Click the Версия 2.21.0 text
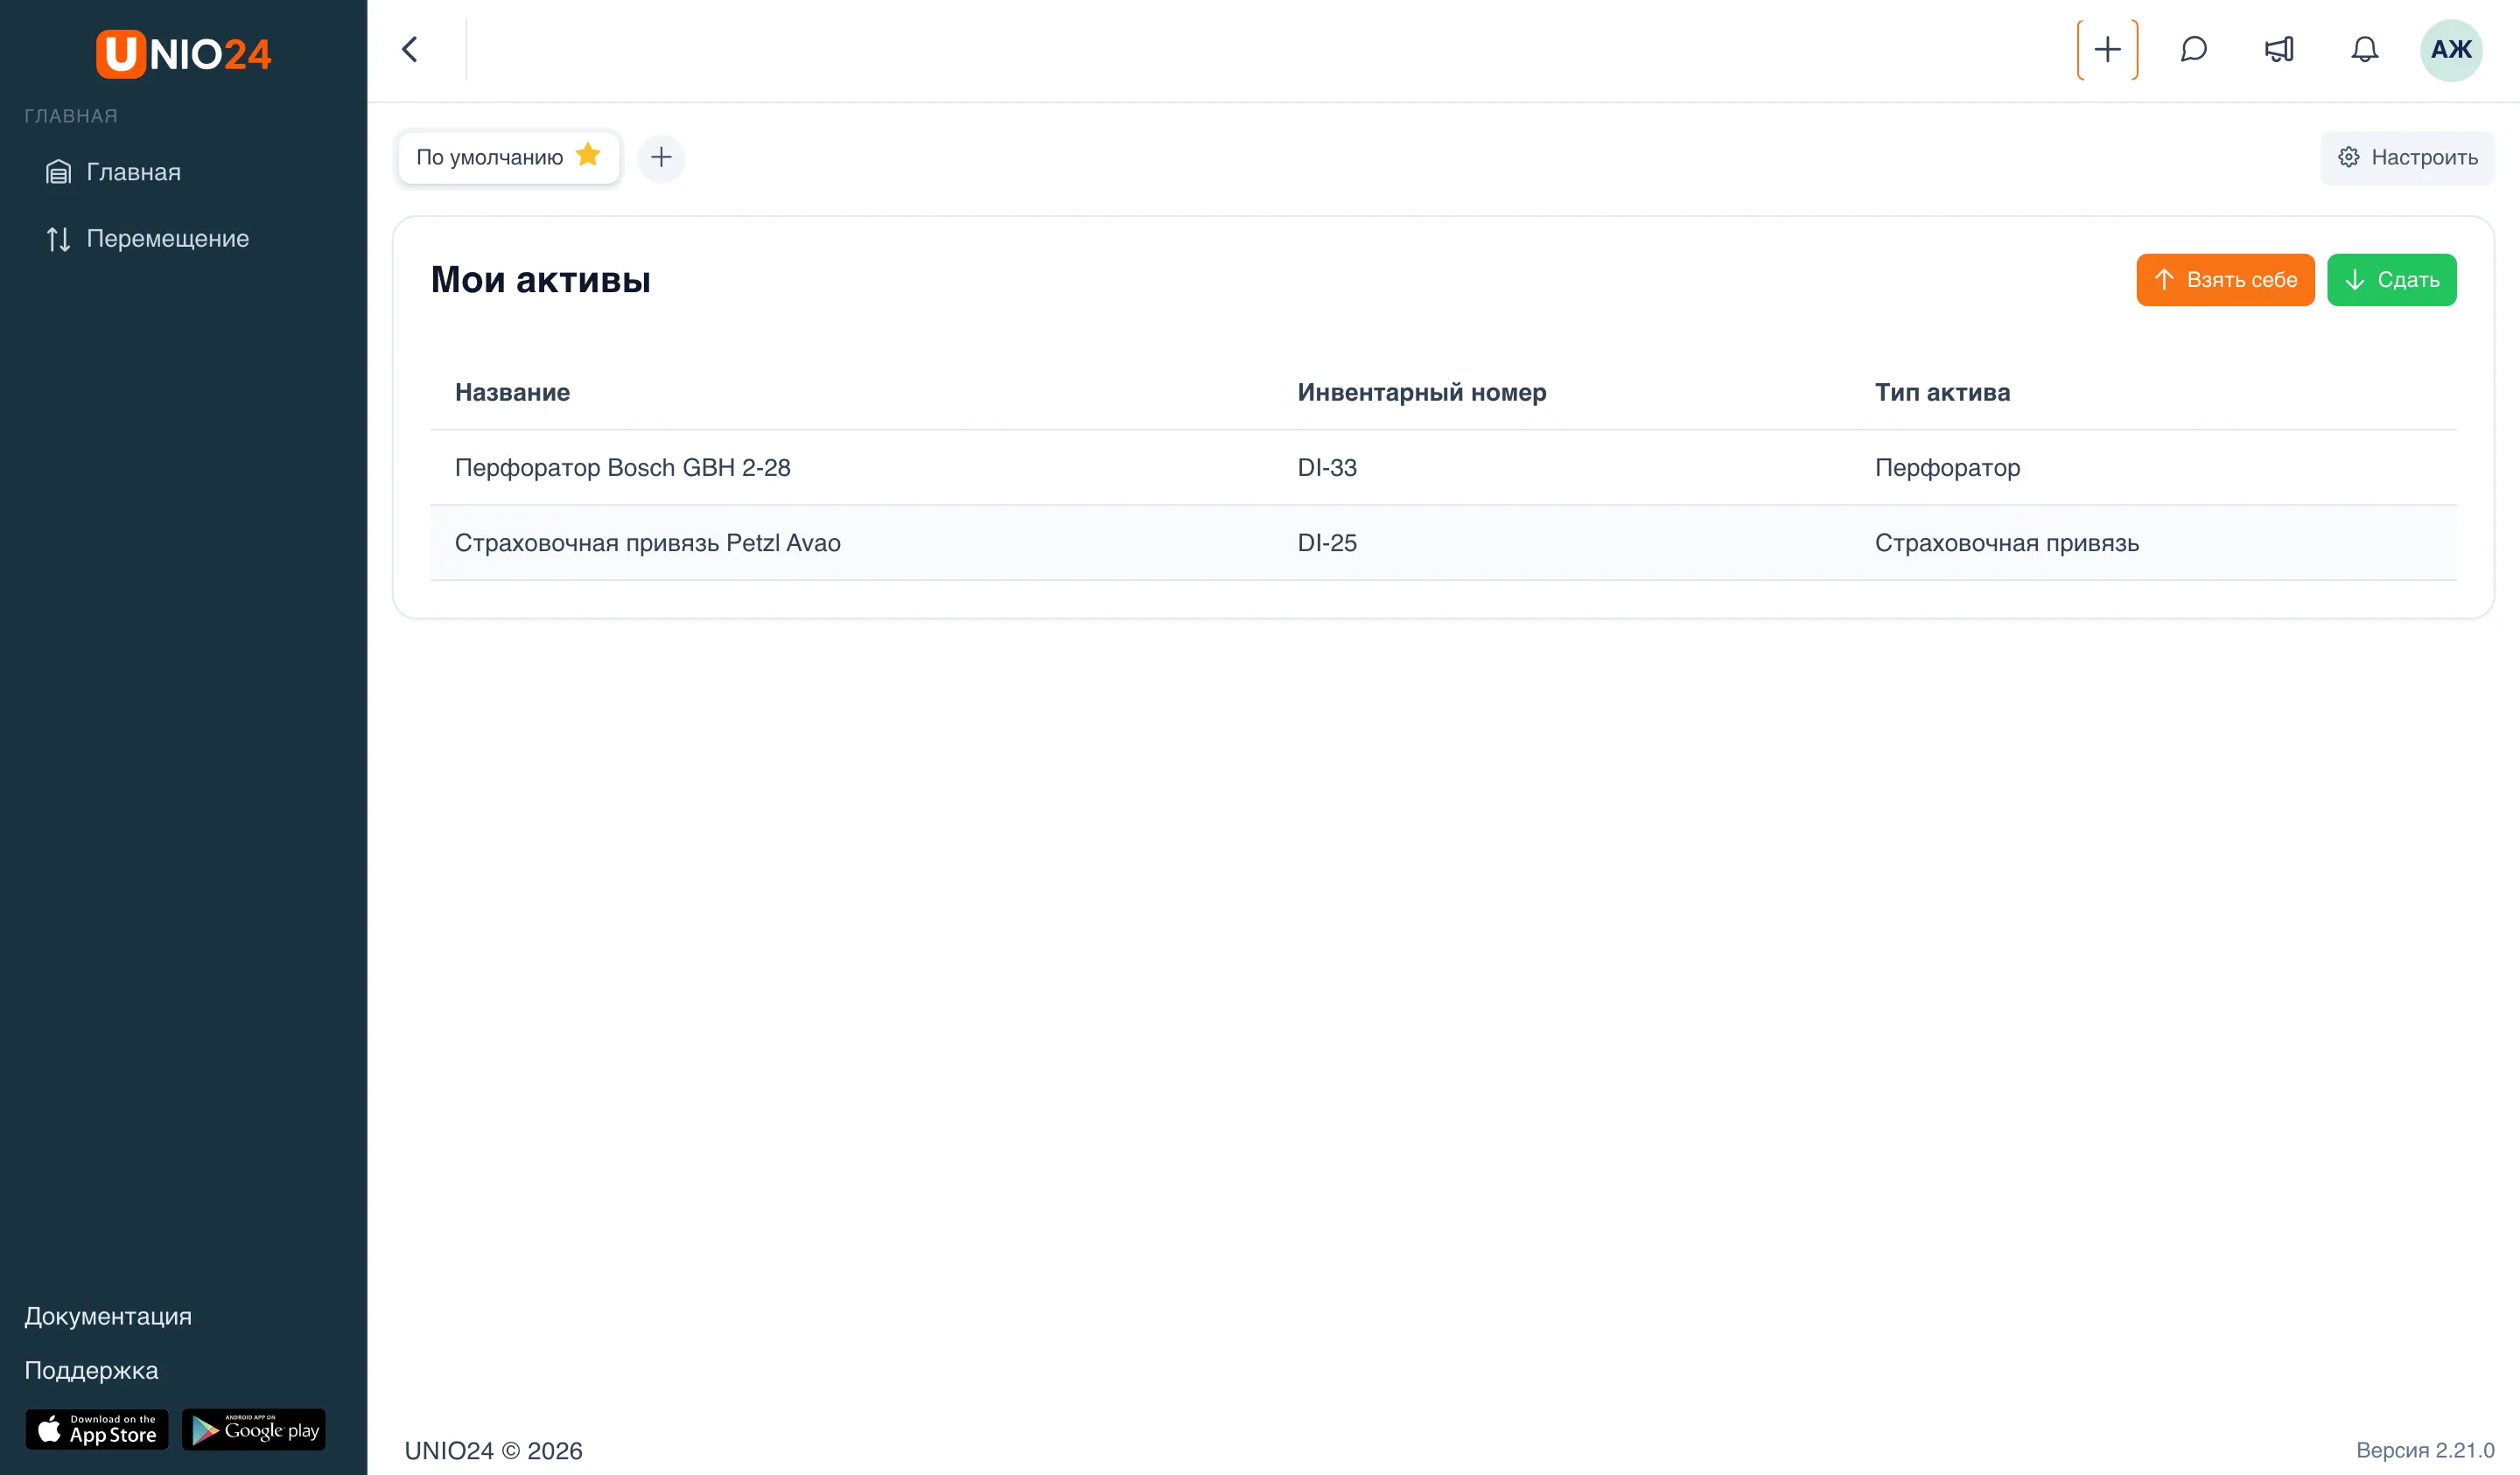Image resolution: width=2520 pixels, height=1475 pixels. (2425, 1450)
